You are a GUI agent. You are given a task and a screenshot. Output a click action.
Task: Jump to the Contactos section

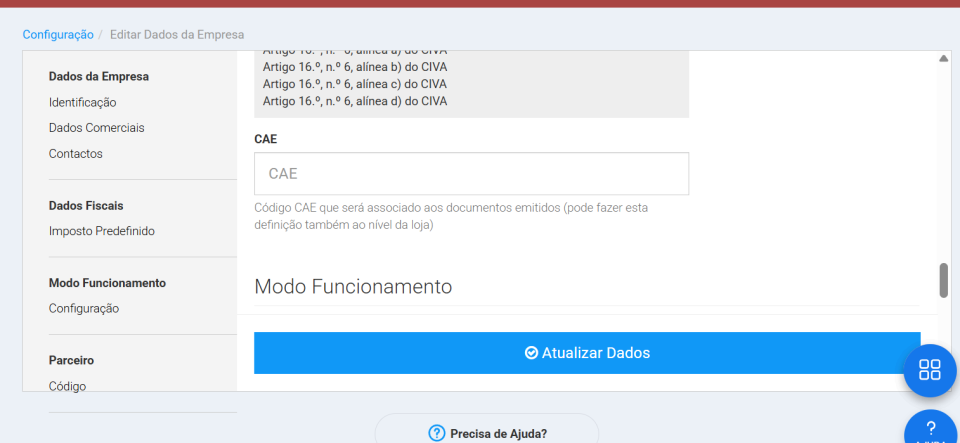75,154
